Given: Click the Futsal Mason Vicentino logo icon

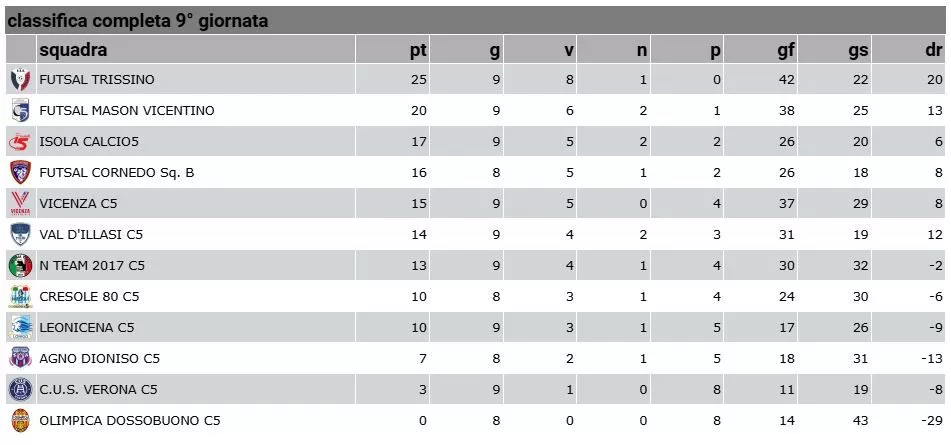Looking at the screenshot, I should [21, 110].
